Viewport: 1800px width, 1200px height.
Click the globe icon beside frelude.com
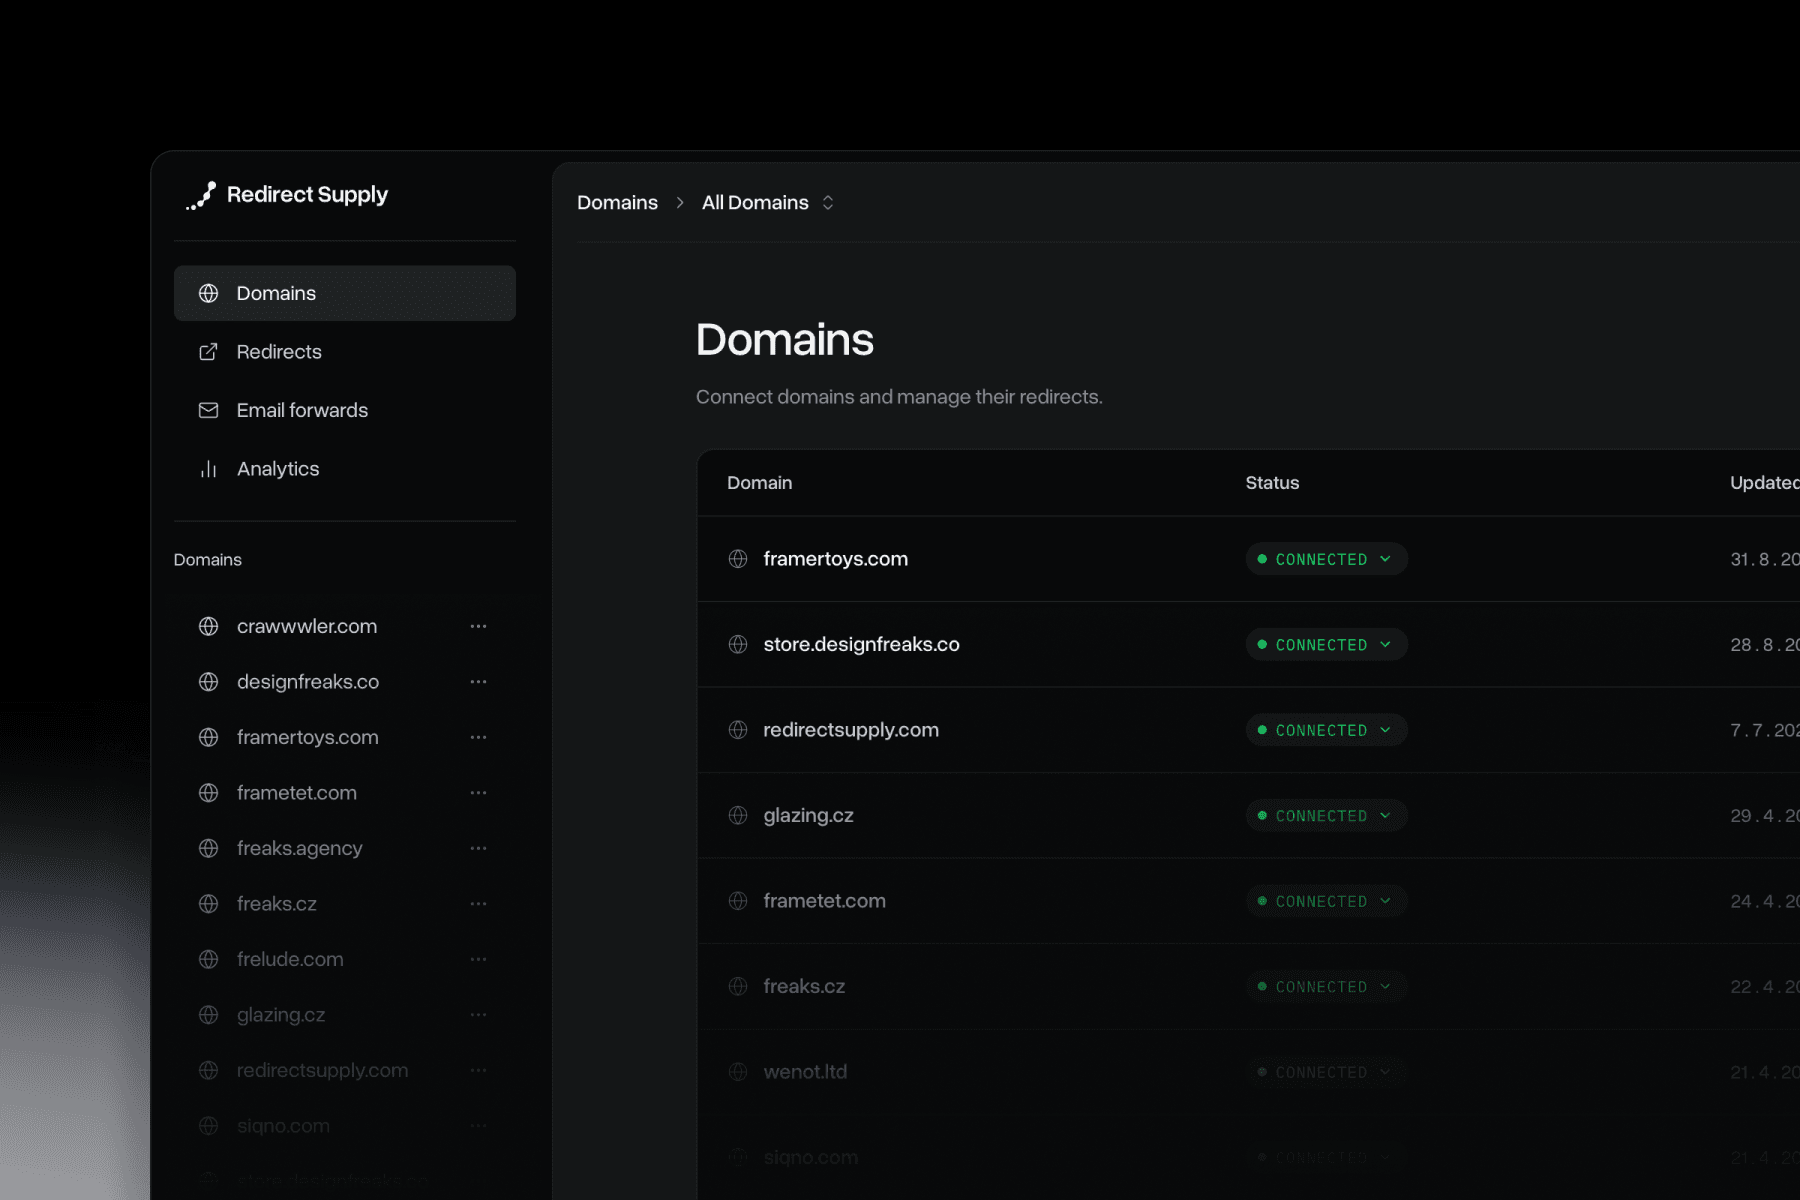click(208, 959)
